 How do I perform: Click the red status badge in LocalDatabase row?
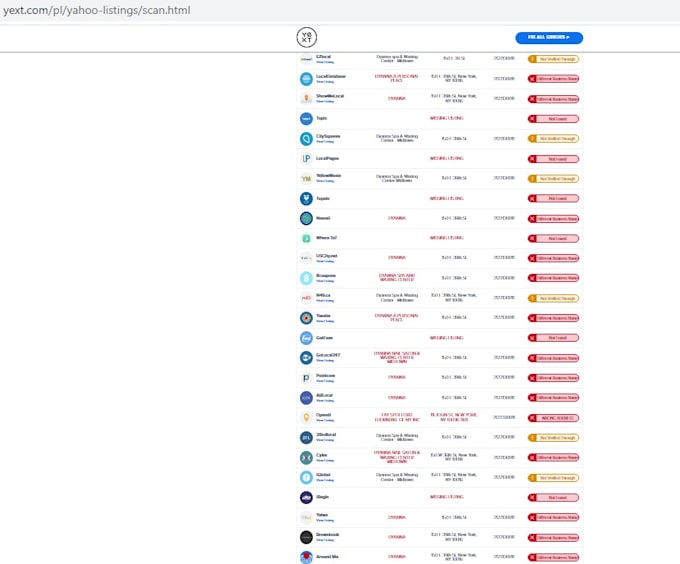(x=553, y=79)
